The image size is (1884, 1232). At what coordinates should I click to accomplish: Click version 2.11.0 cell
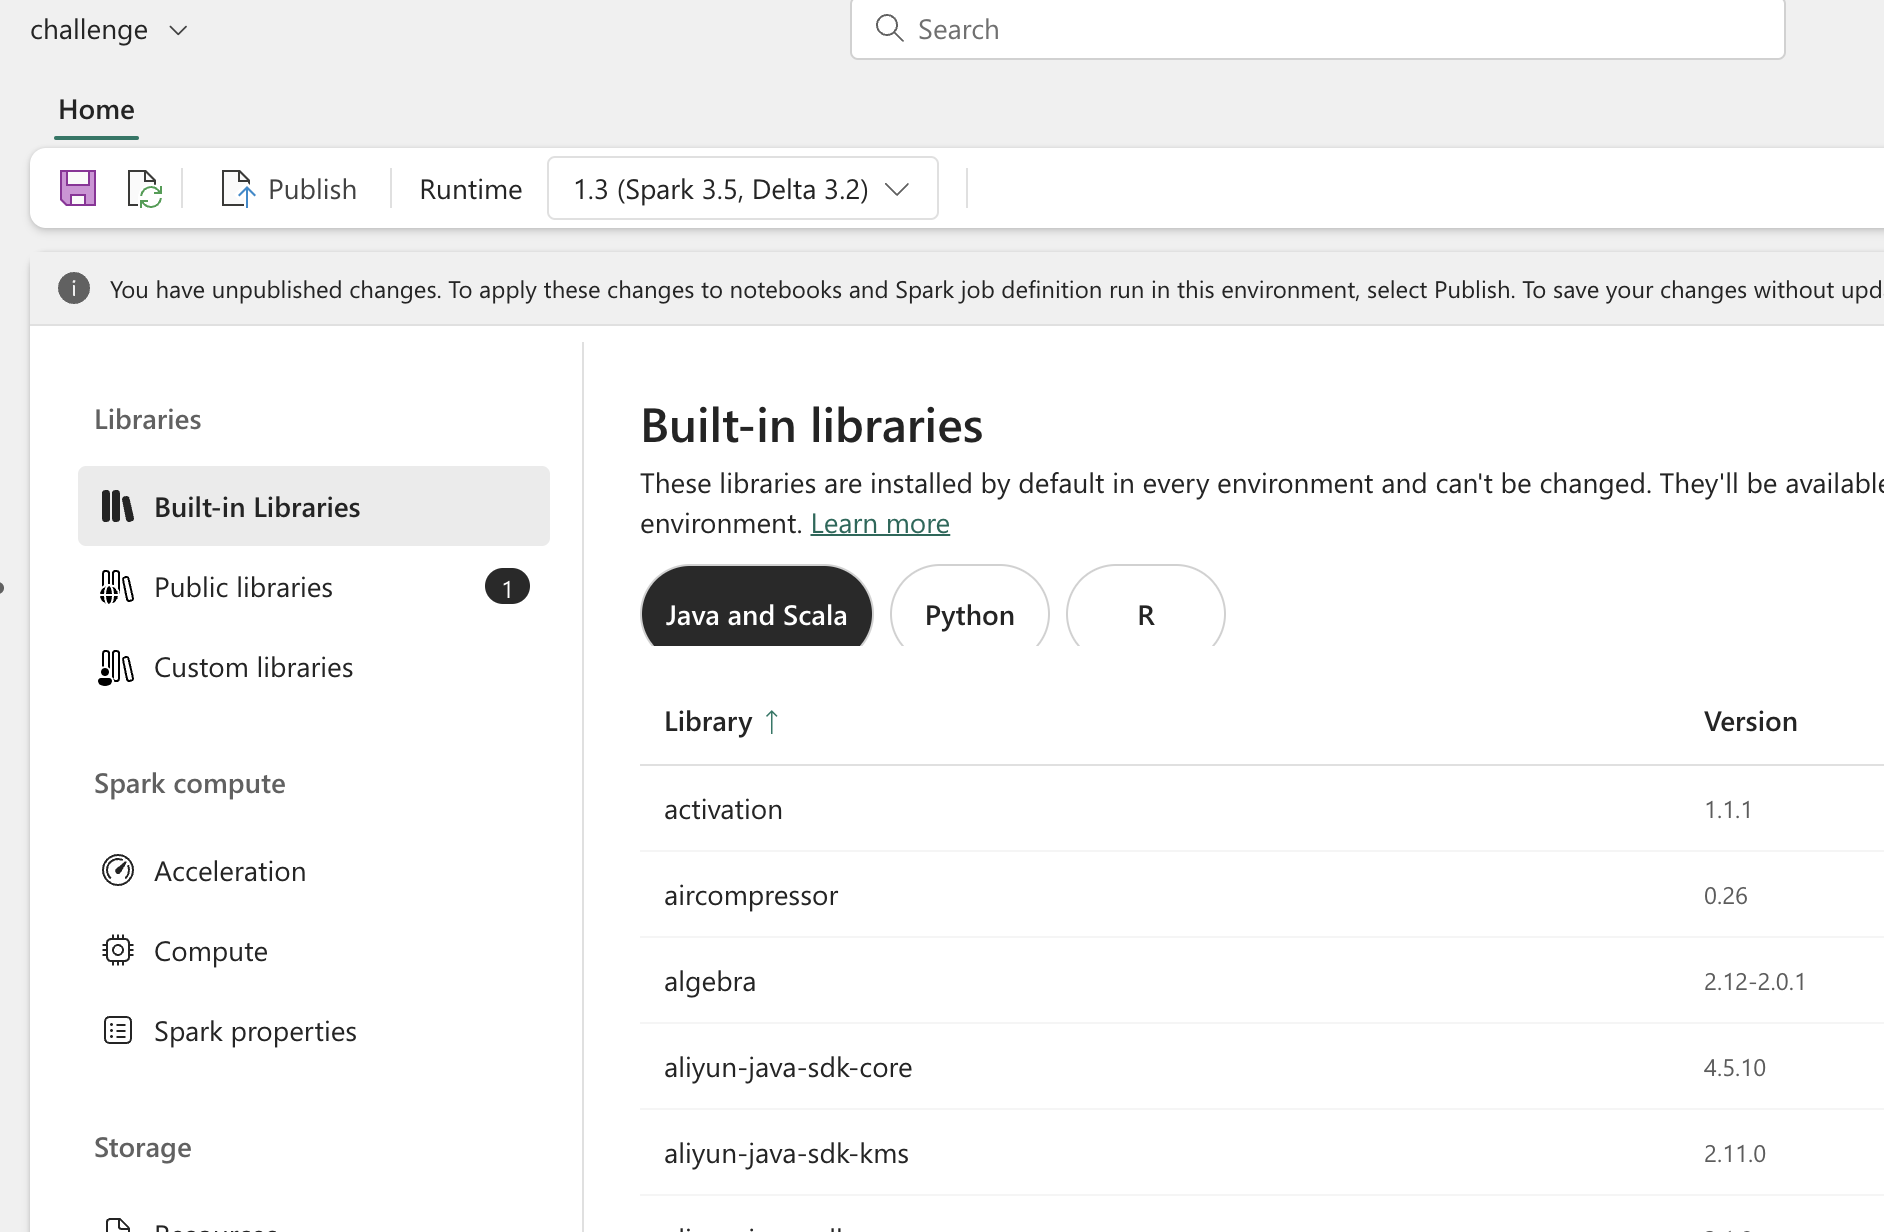[1735, 1153]
